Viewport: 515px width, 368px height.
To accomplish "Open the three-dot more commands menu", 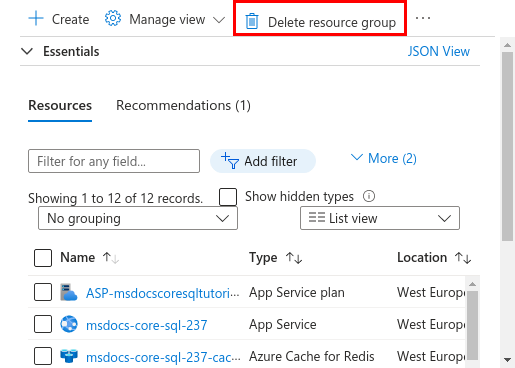I will coord(423,18).
